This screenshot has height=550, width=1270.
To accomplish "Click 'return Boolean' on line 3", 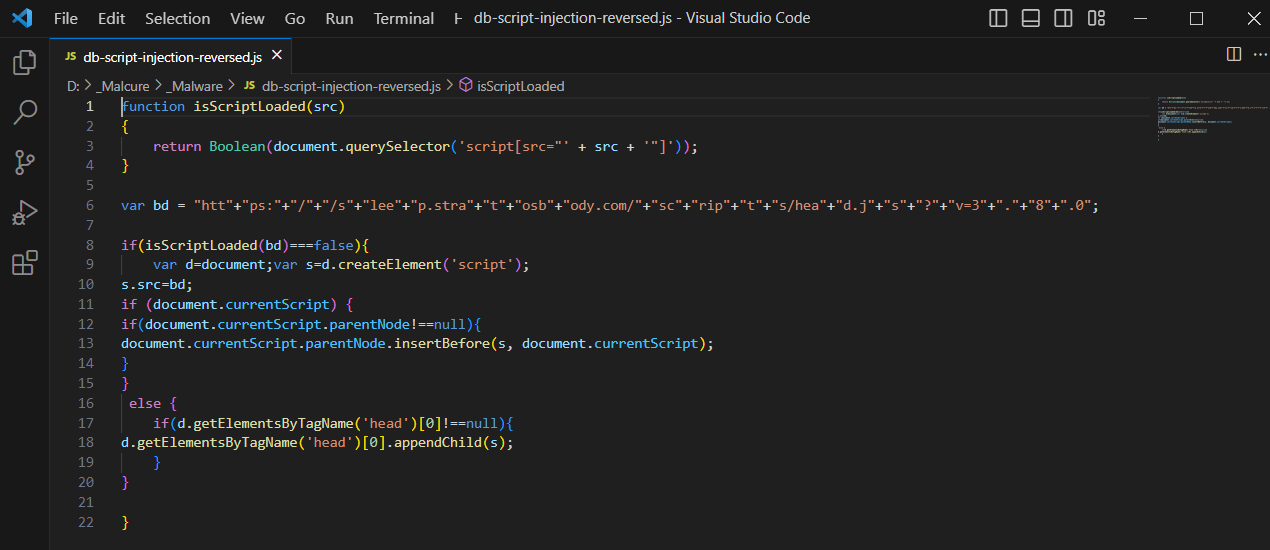I will coord(209,146).
